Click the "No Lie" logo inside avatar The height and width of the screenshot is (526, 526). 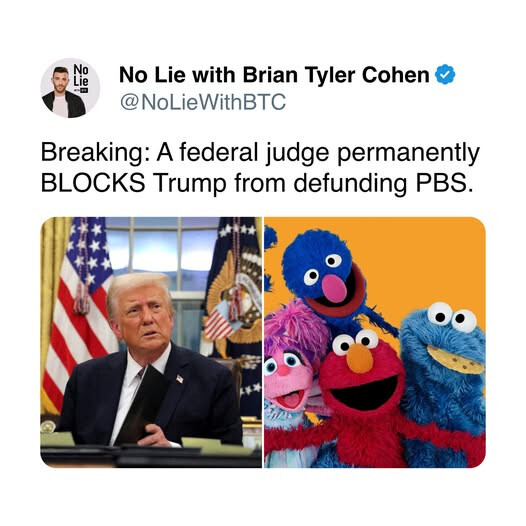click(81, 76)
